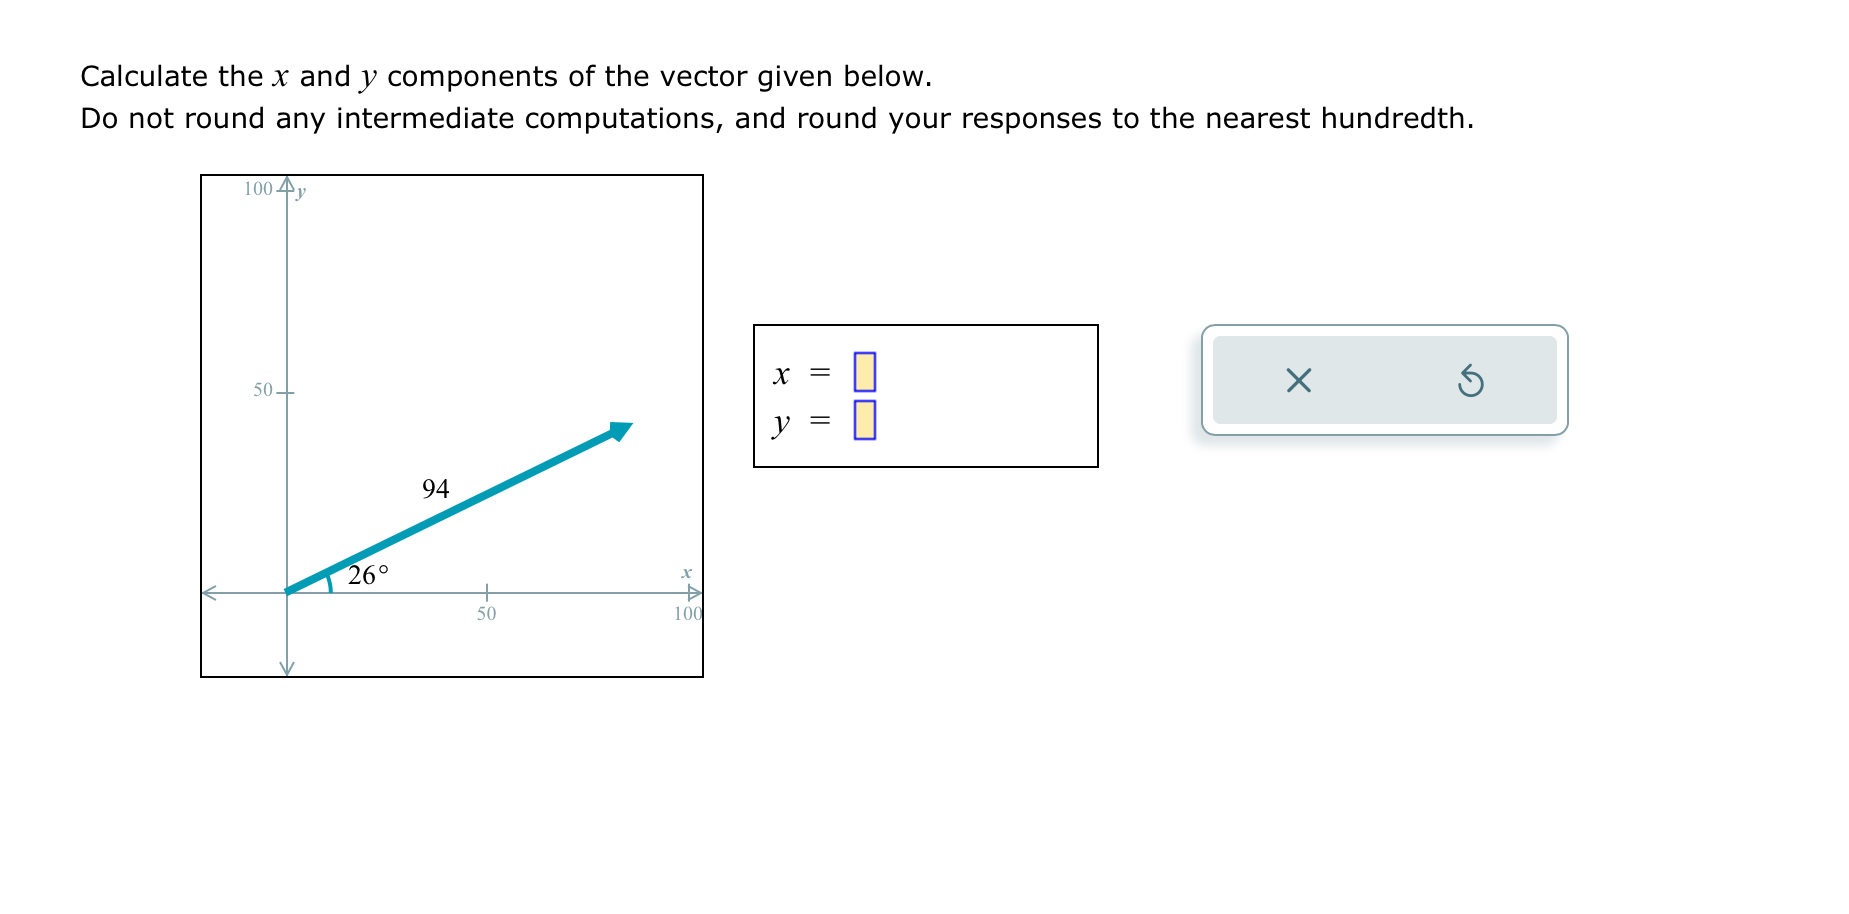
Task: Click the 100 label on the y-axis
Action: 259,188
